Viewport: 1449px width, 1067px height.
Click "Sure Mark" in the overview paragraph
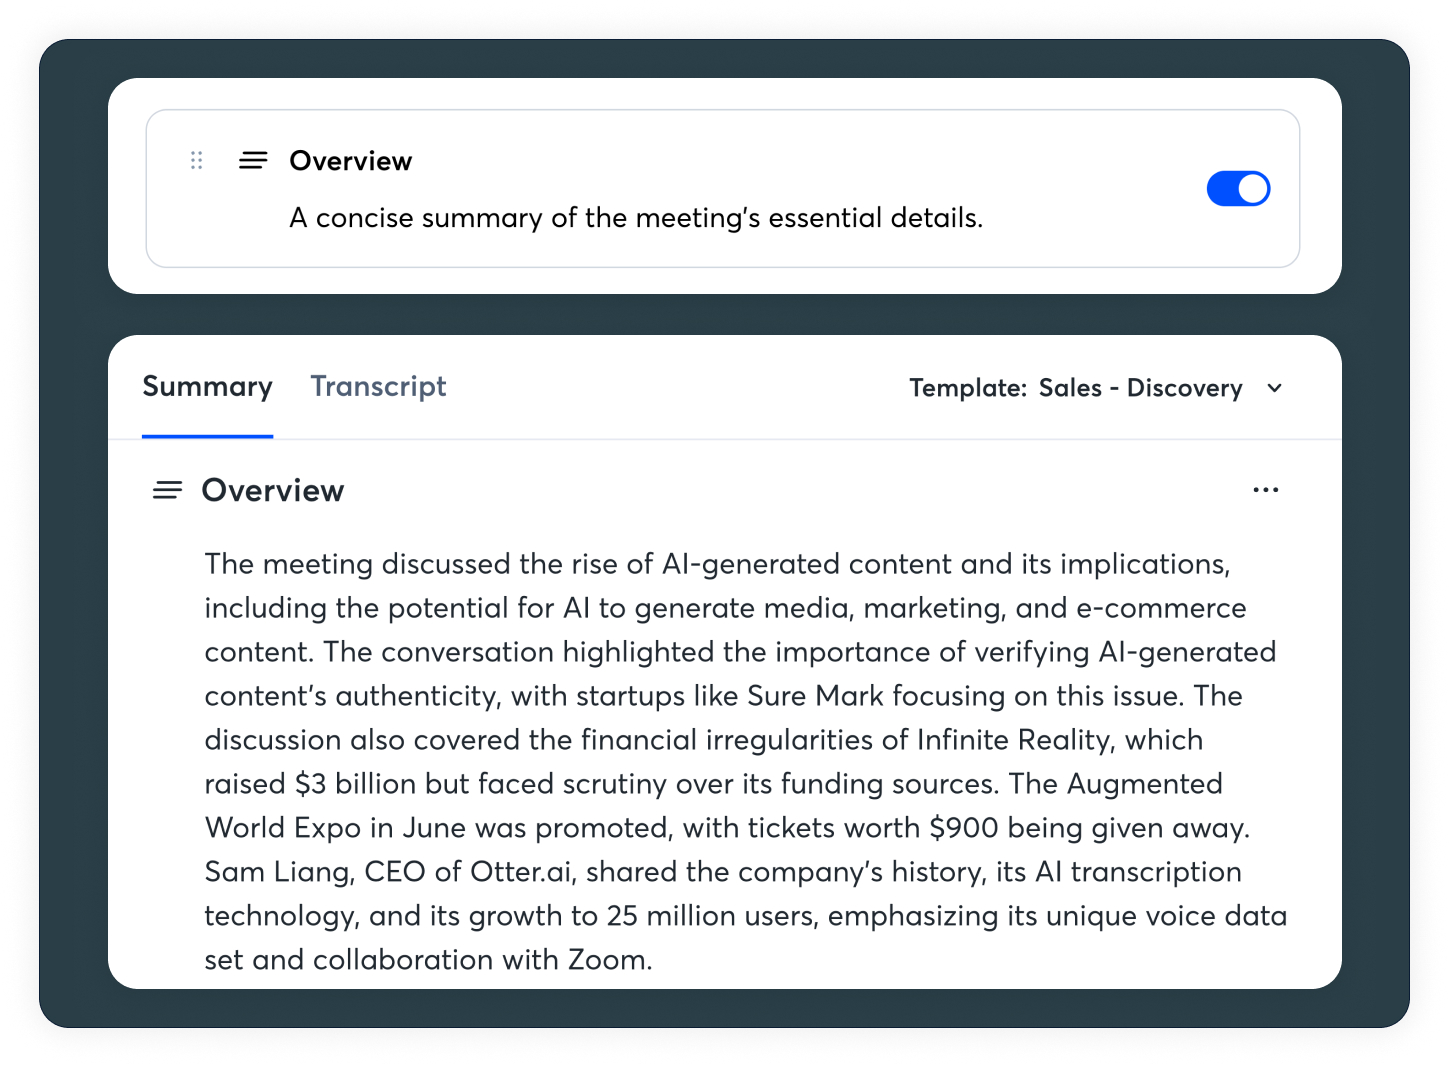tap(815, 696)
